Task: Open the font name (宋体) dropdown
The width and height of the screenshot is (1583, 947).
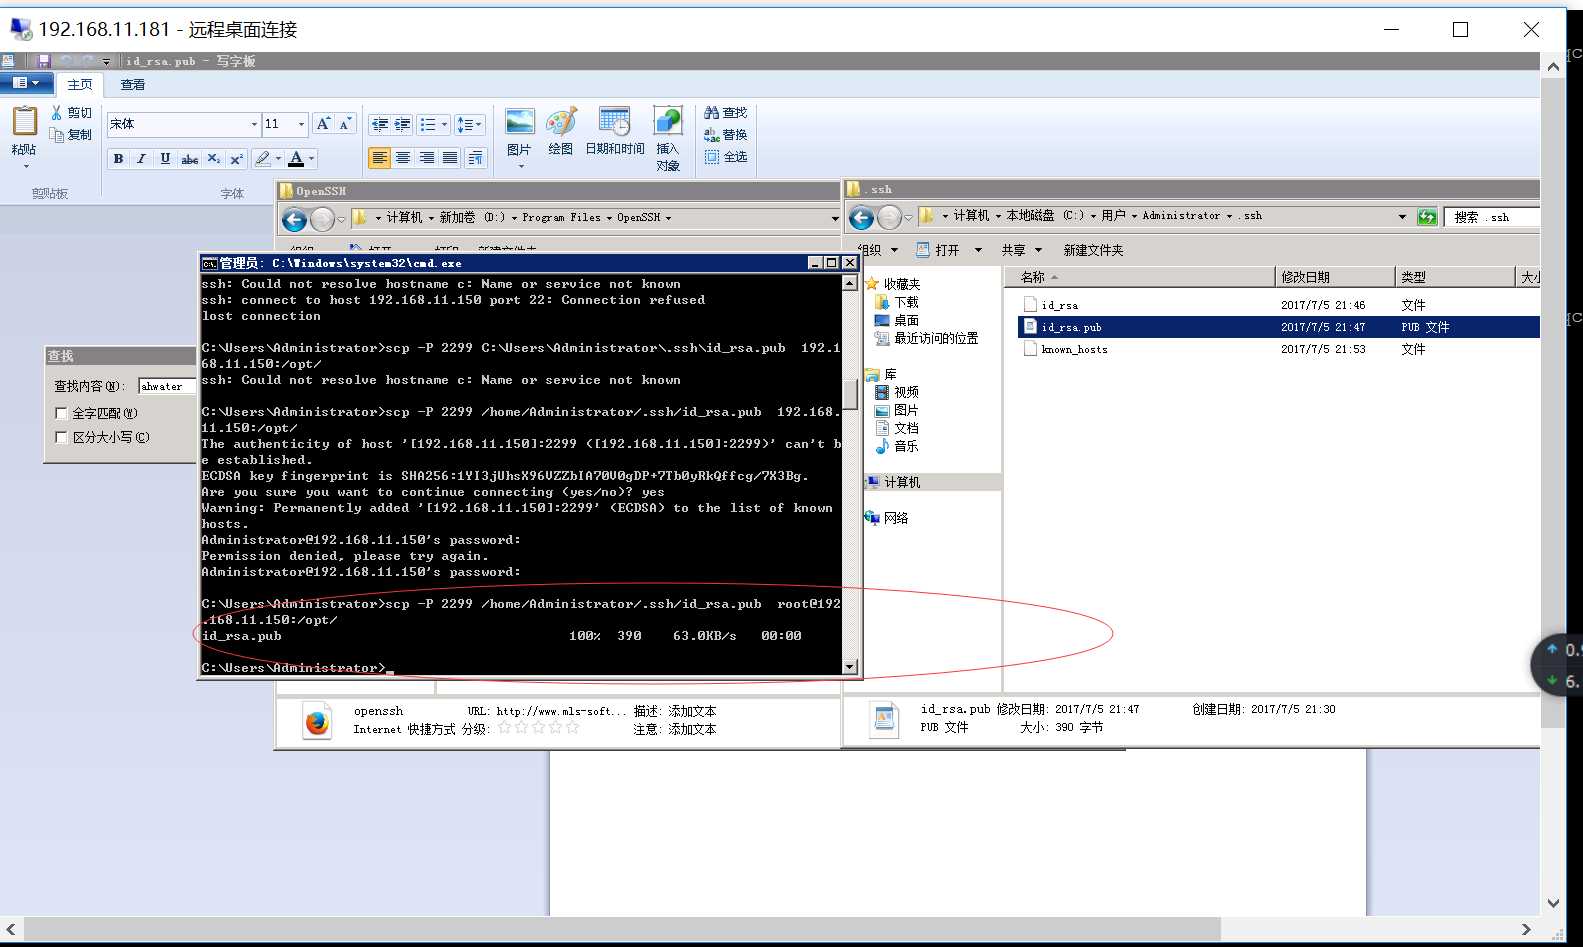Action: point(254,124)
